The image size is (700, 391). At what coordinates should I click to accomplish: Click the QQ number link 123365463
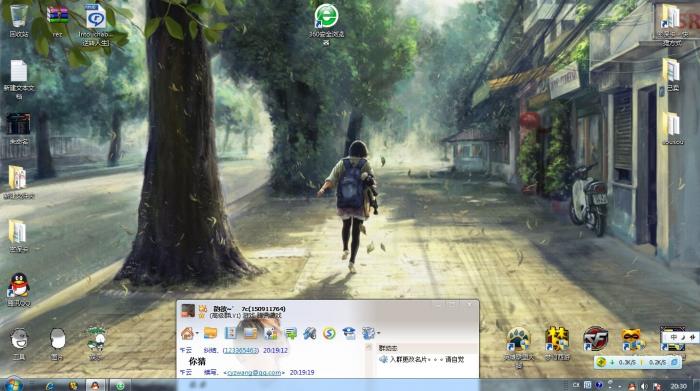tap(241, 351)
